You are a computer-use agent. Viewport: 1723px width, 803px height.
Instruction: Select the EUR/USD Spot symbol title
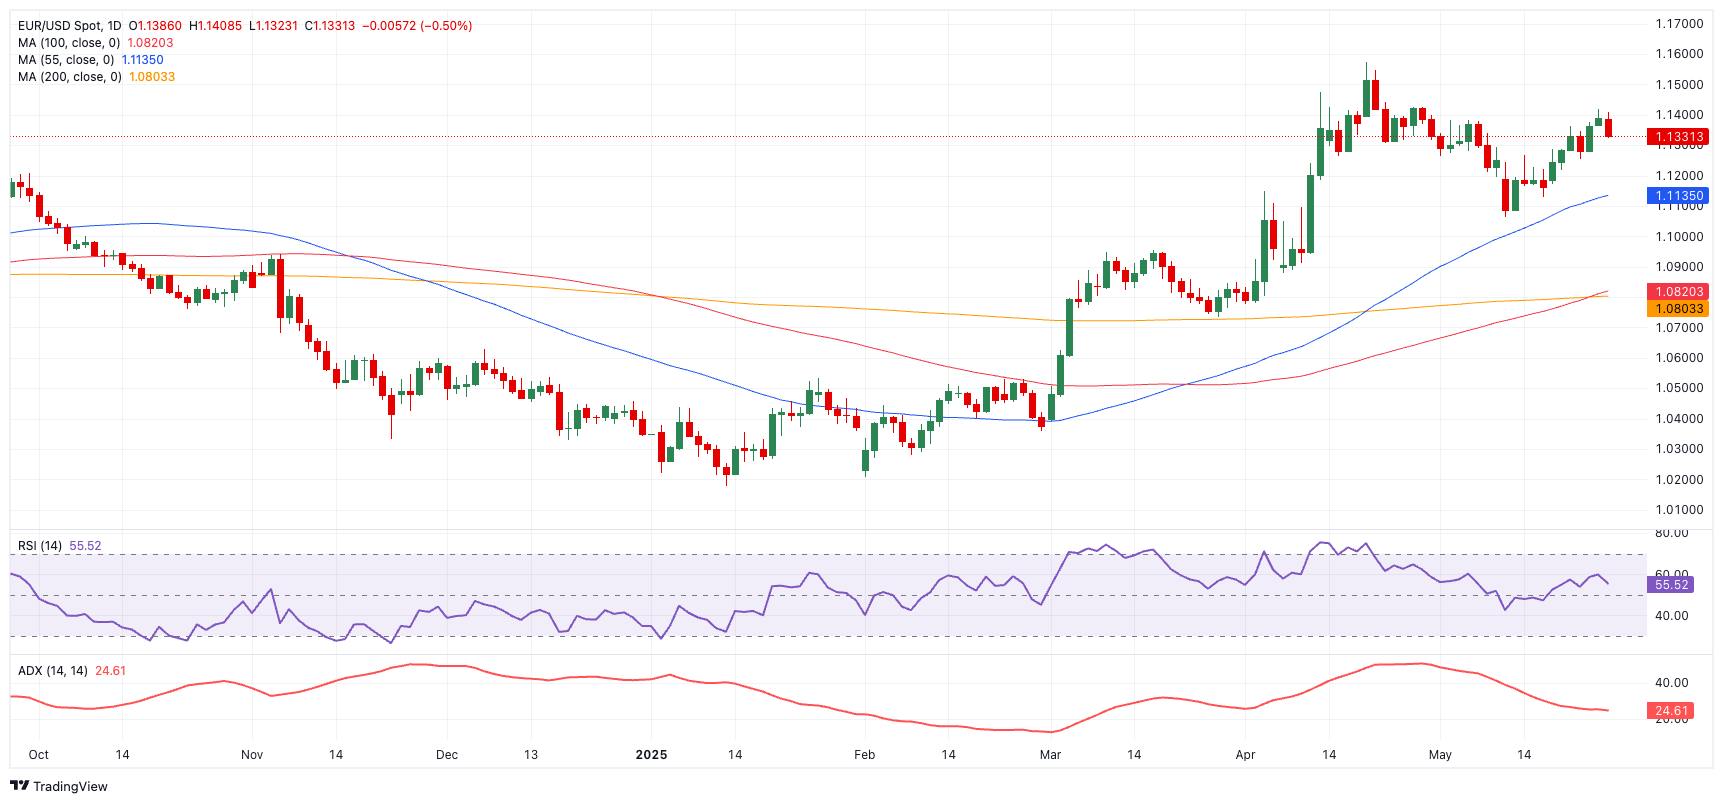(x=69, y=26)
